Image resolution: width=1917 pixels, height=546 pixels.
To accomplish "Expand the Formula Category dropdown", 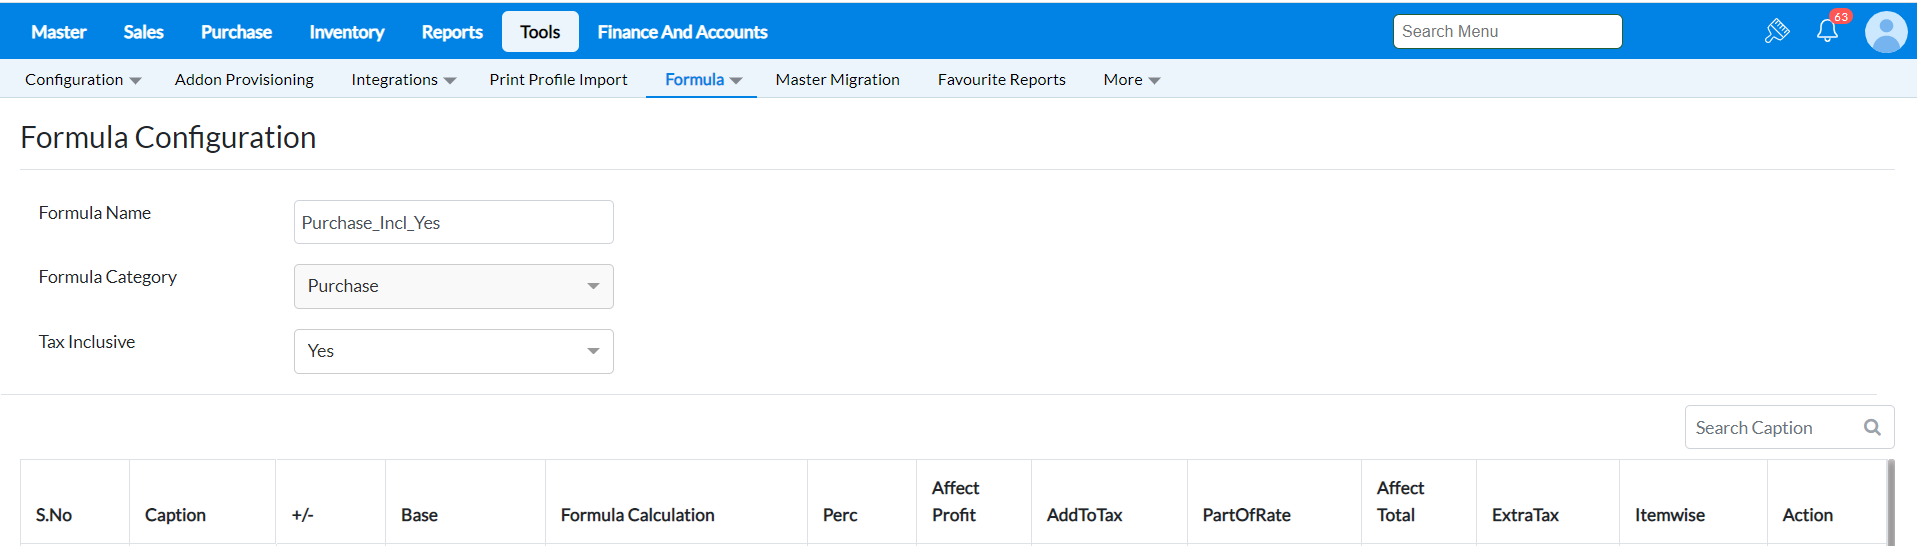I will [453, 286].
